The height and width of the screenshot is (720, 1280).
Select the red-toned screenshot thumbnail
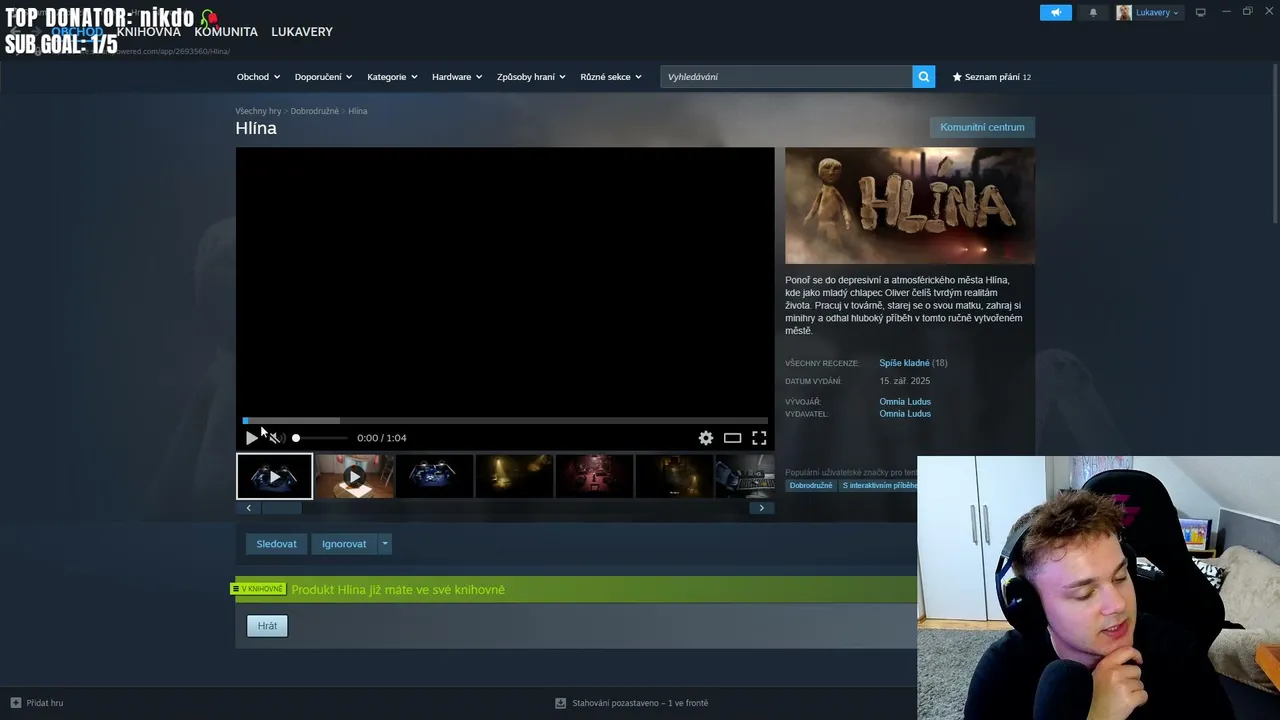tap(595, 476)
